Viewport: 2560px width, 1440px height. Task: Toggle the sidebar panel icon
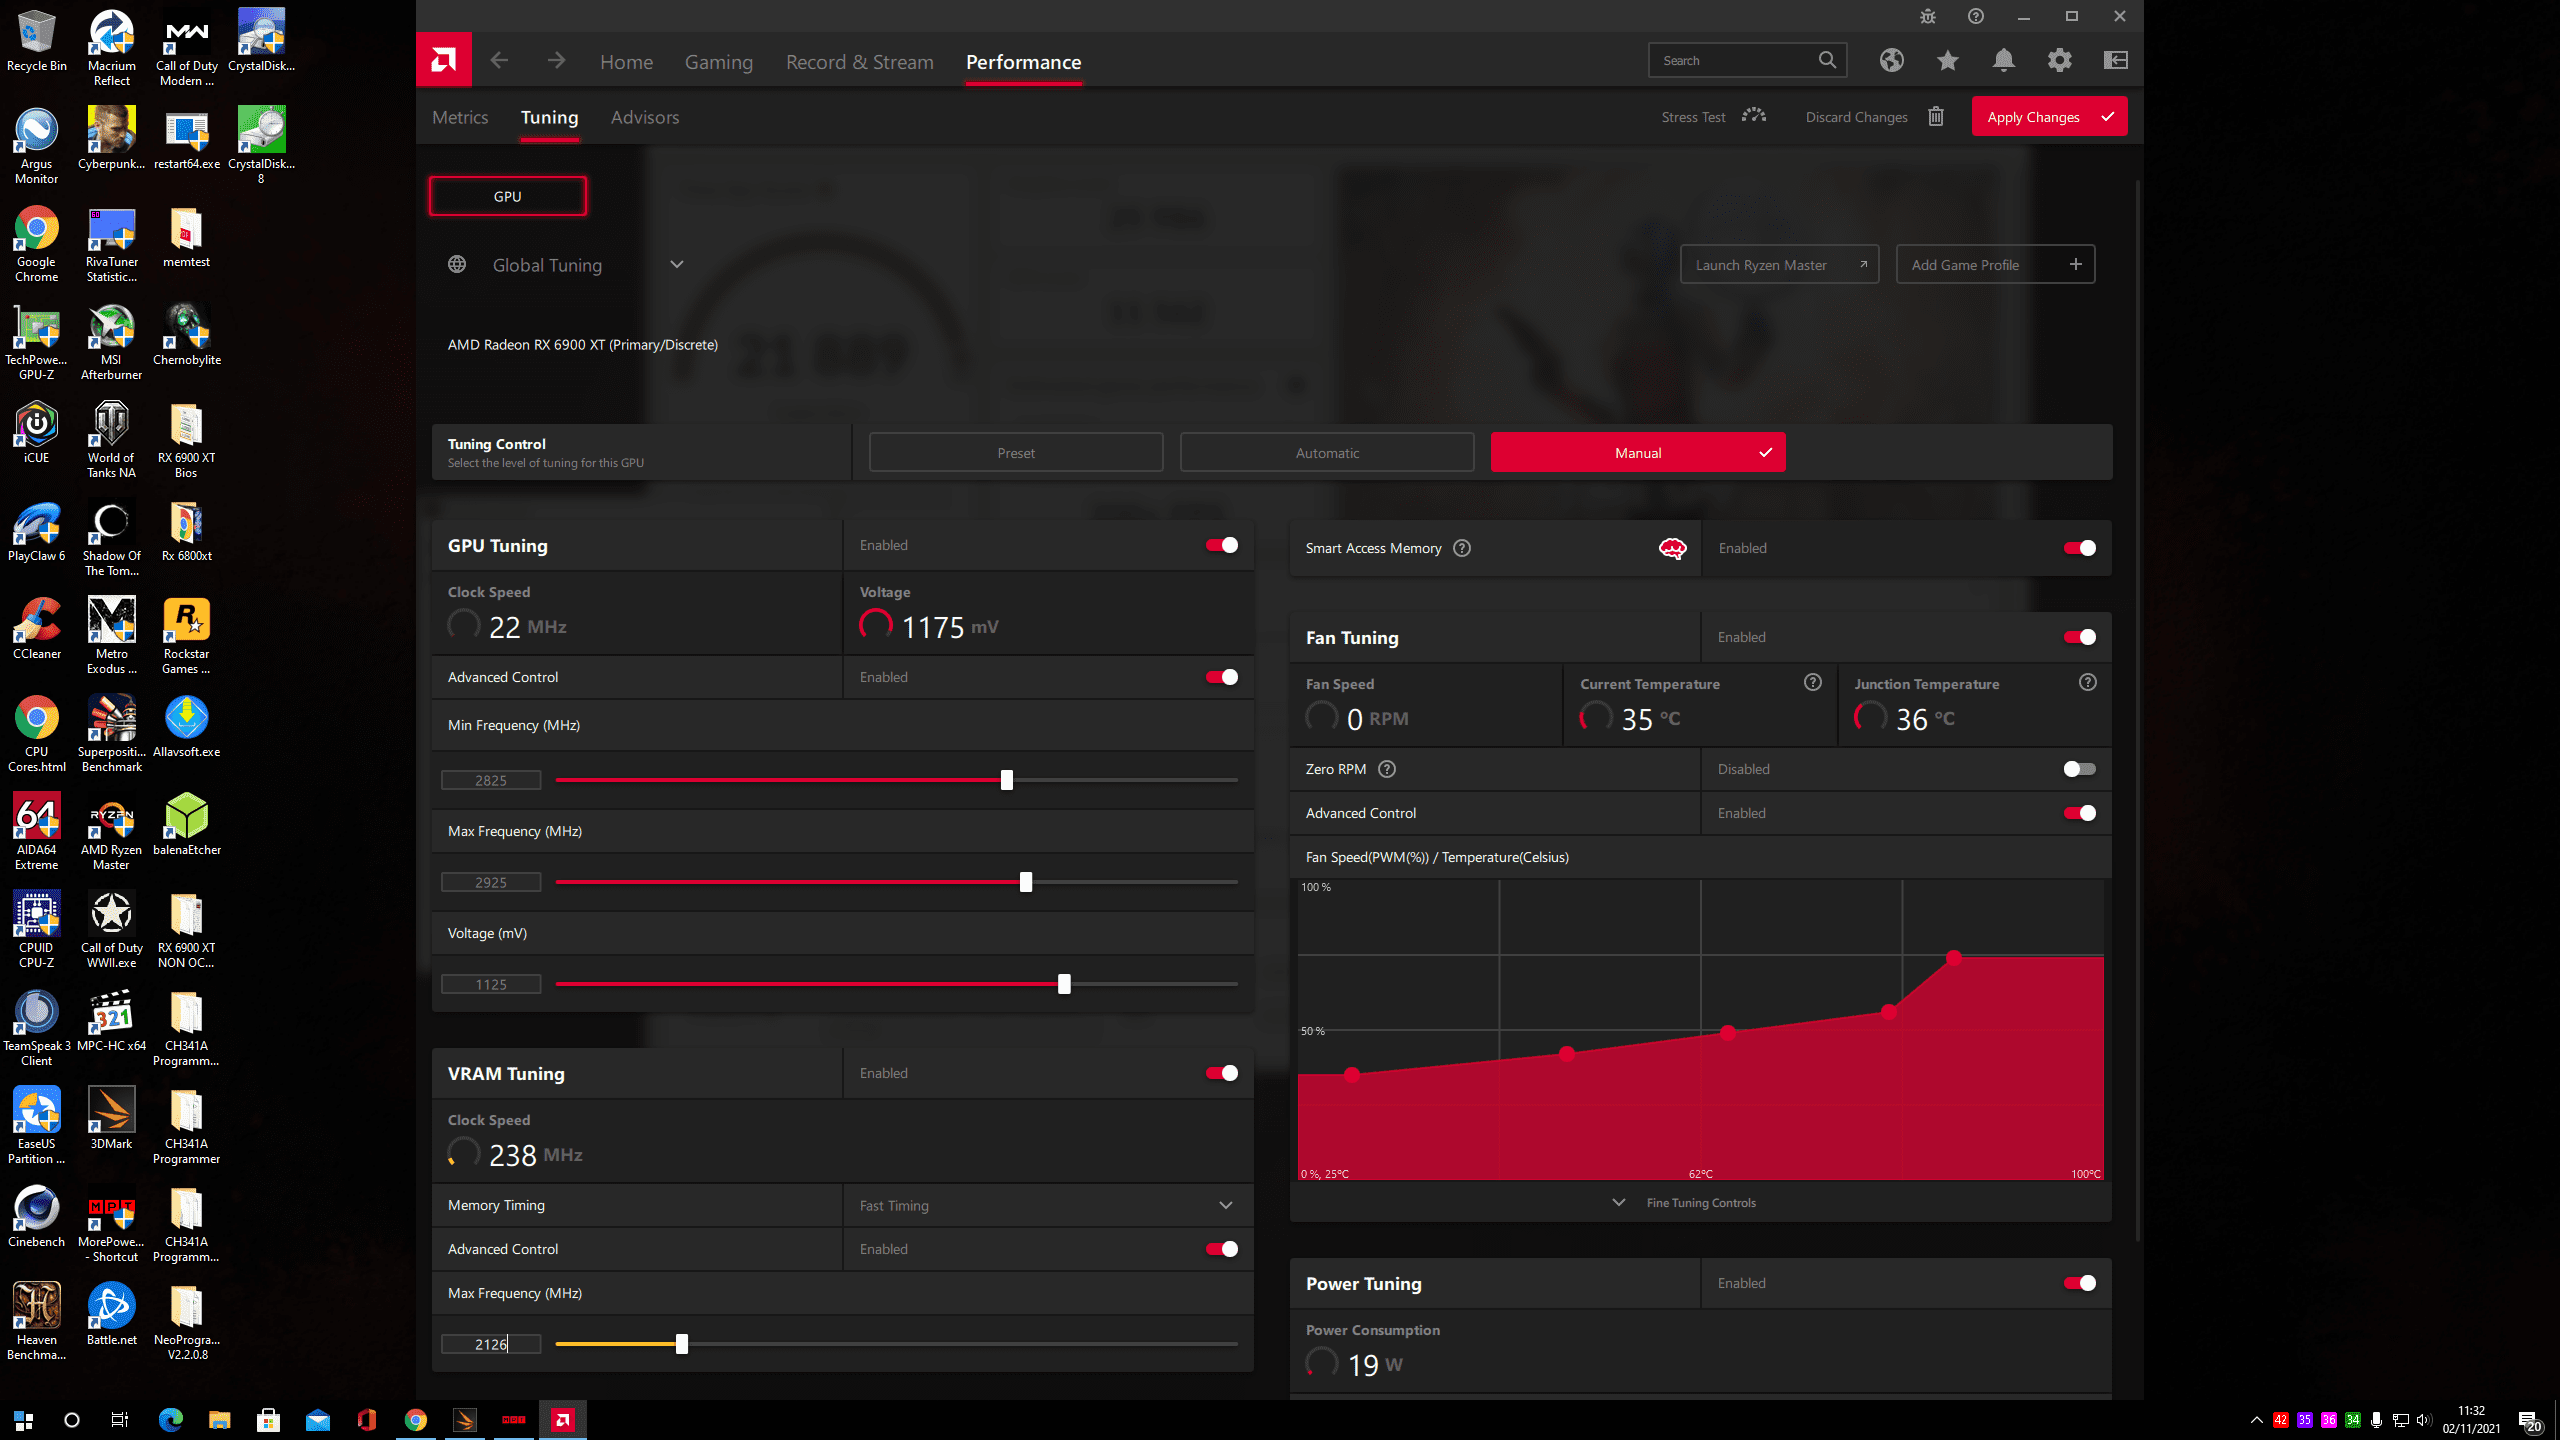[2115, 60]
